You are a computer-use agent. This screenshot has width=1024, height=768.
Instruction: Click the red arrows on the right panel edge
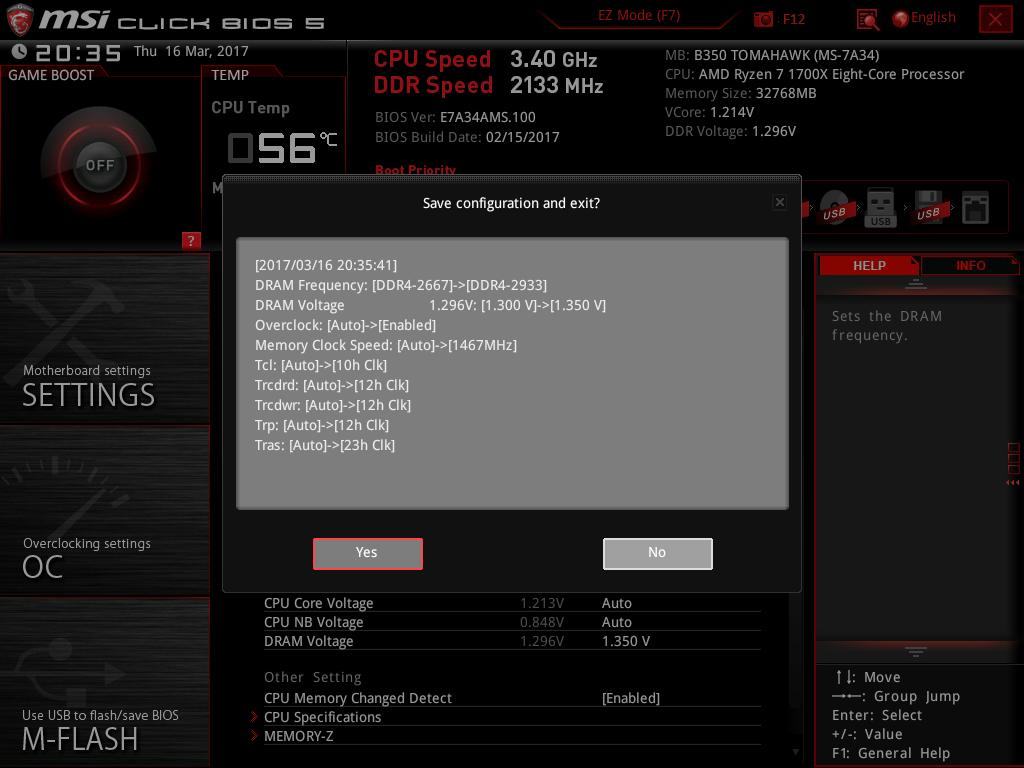click(1012, 483)
